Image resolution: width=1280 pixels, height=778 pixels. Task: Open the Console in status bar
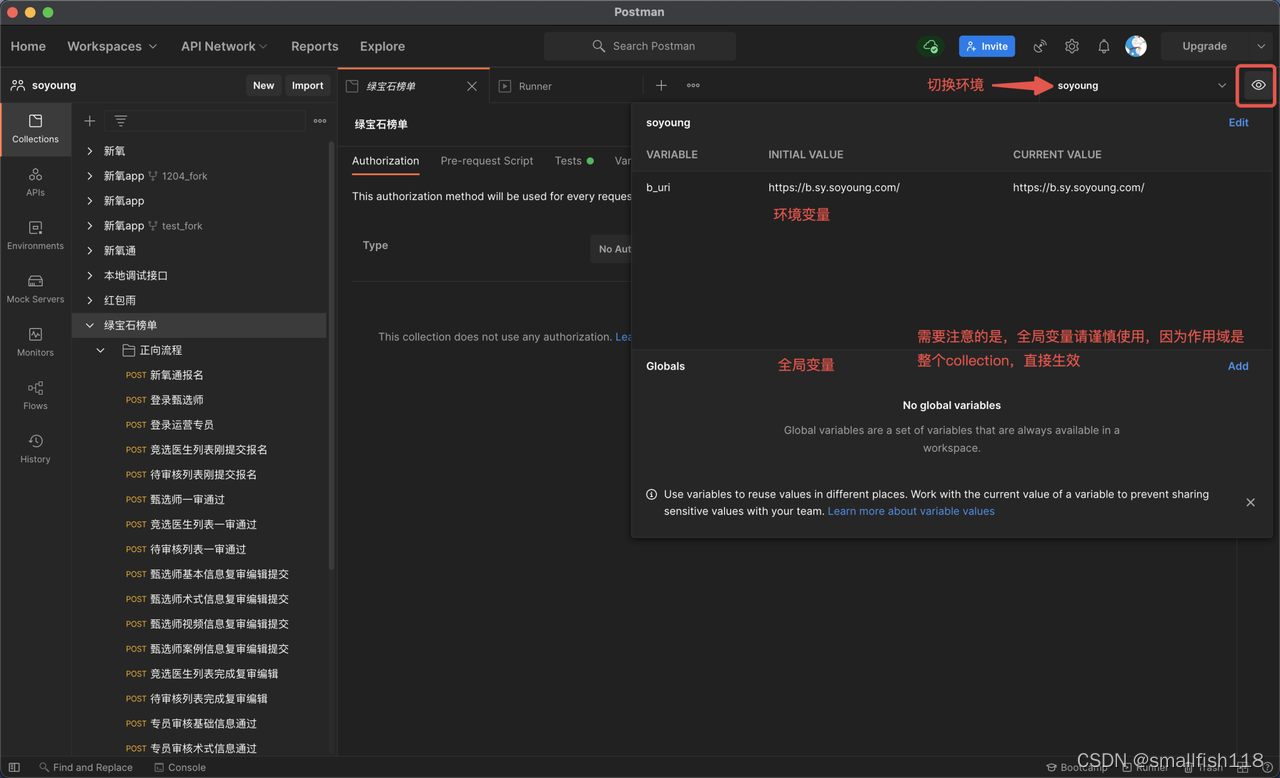[180, 768]
